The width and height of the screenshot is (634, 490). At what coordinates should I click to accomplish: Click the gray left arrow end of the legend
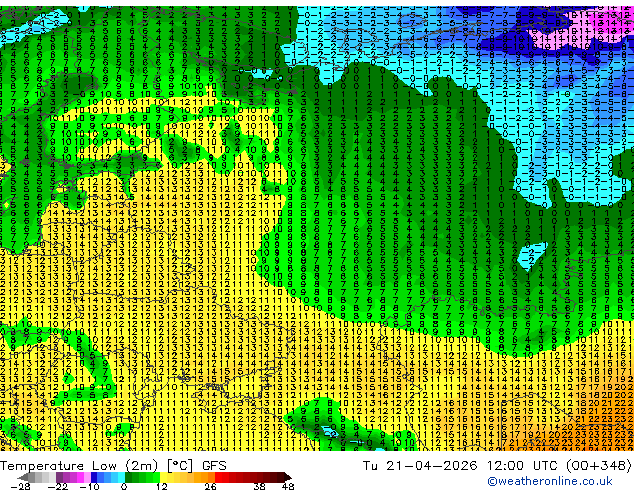click(x=23, y=477)
